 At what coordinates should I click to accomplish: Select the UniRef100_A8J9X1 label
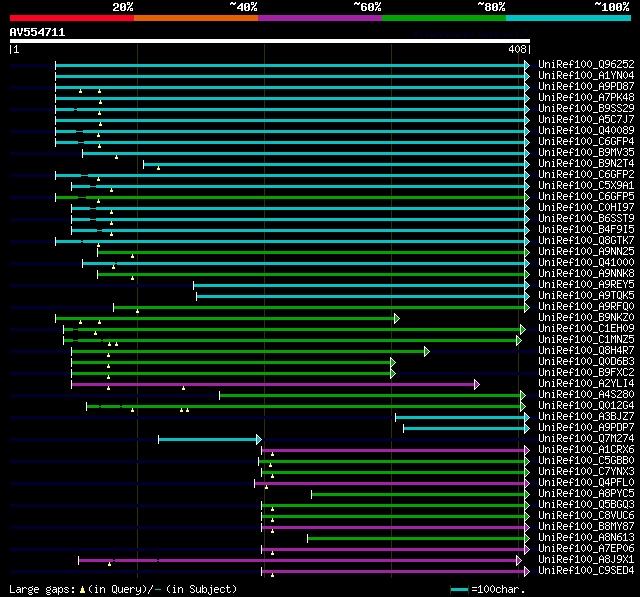click(x=586, y=560)
